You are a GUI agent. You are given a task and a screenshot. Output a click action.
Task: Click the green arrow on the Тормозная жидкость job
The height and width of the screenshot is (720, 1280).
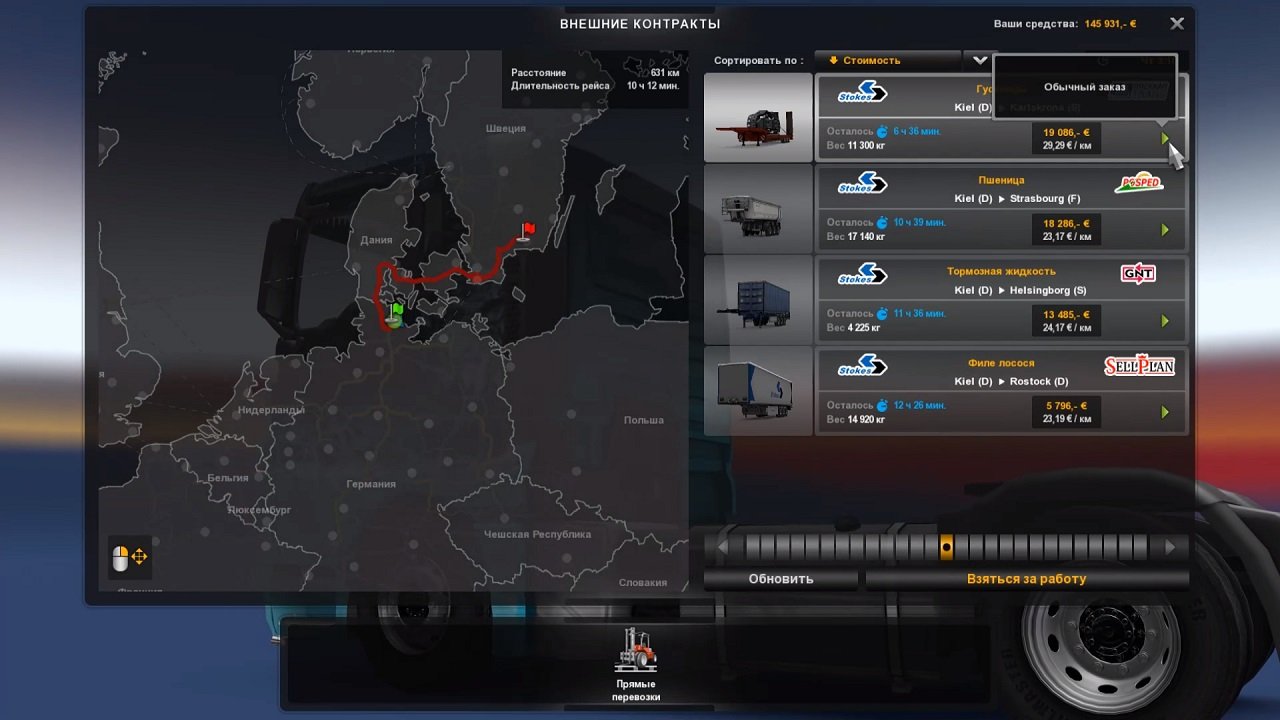point(1164,321)
